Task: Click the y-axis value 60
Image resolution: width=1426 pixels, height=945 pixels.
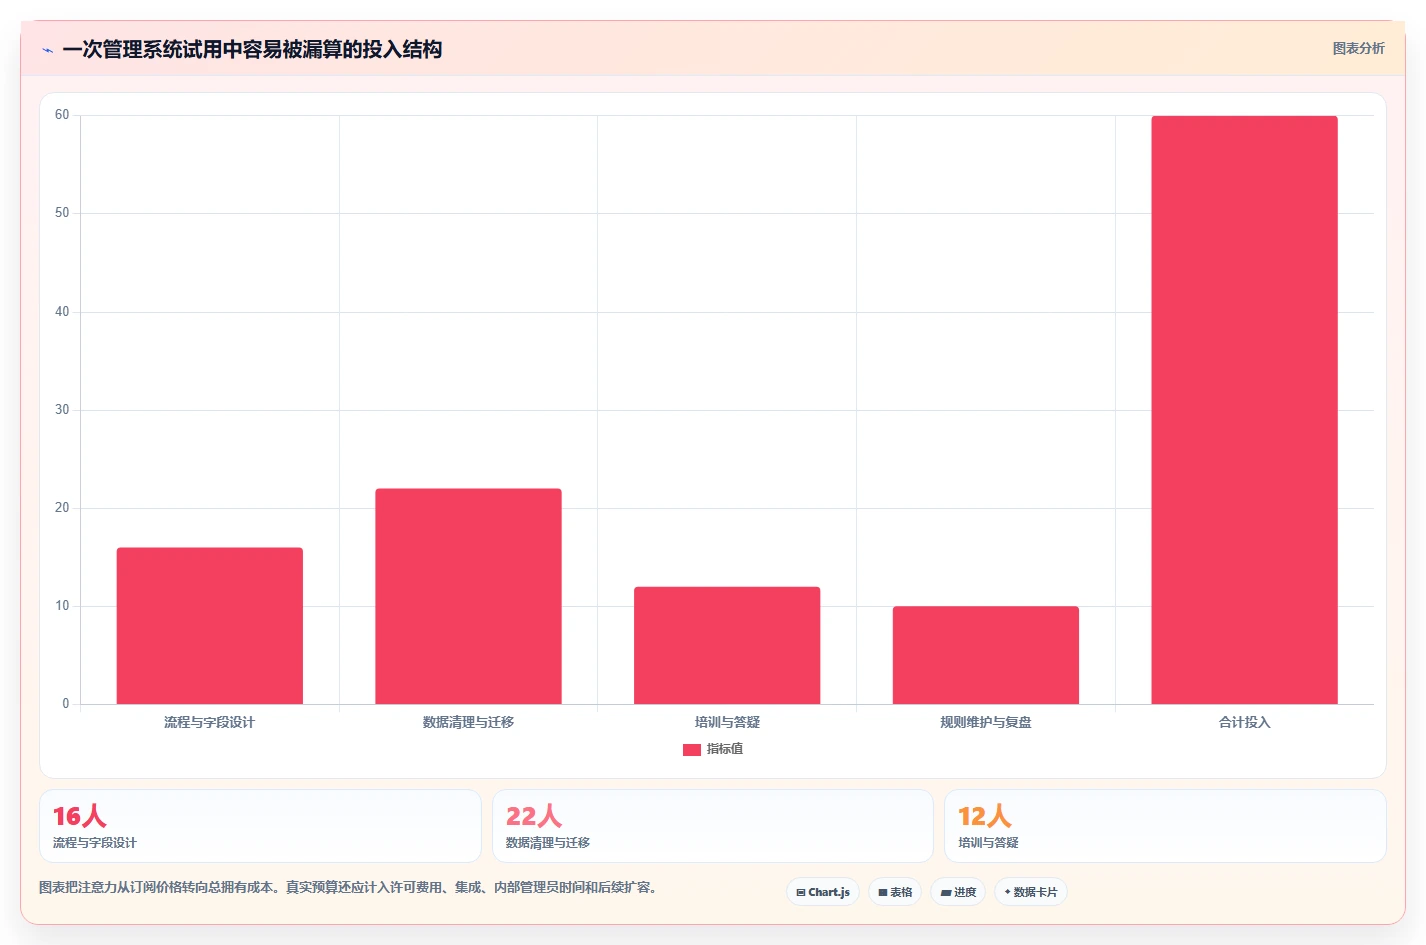Action: click(x=62, y=115)
